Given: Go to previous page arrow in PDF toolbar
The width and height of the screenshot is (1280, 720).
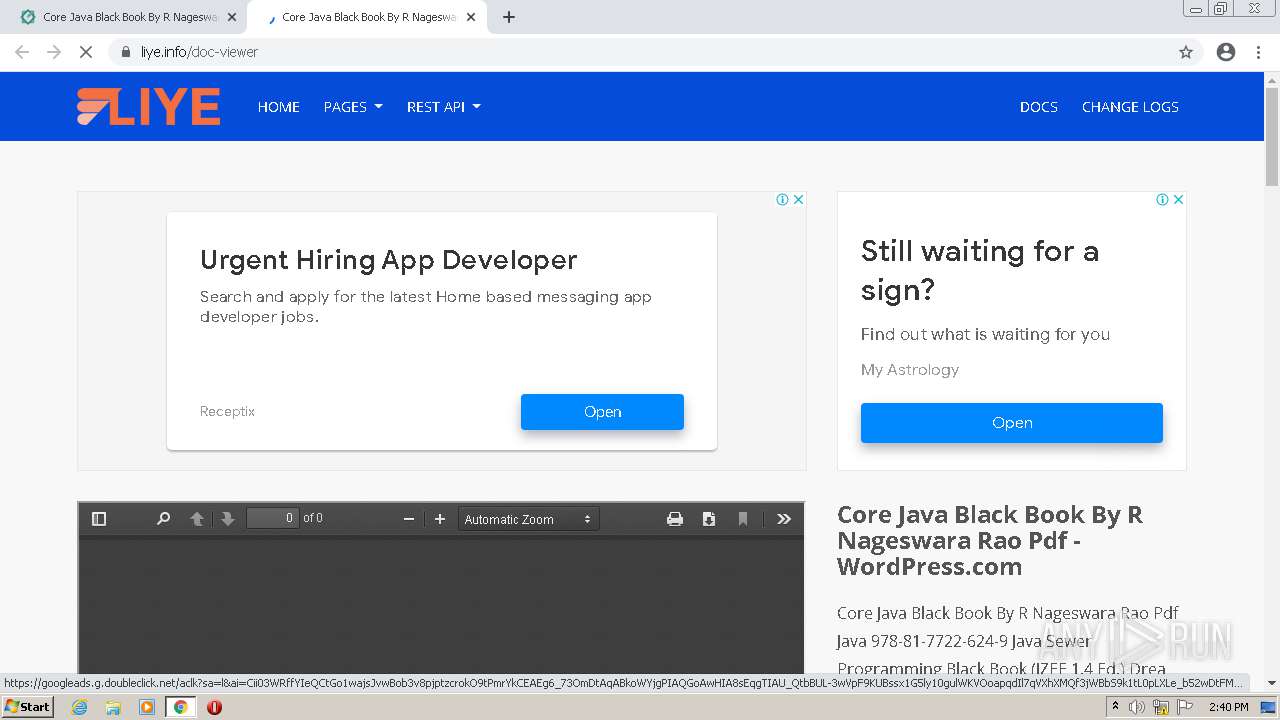Looking at the screenshot, I should click(x=197, y=518).
